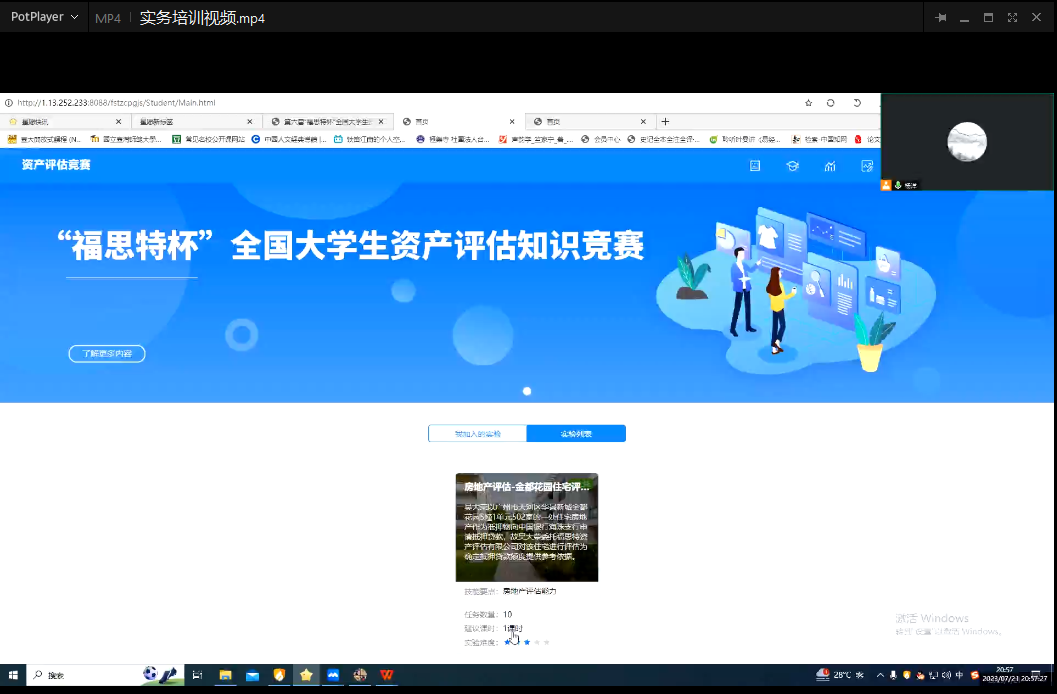Click the MP4 format label in title bar
The height and width of the screenshot is (694, 1057).
click(x=108, y=18)
